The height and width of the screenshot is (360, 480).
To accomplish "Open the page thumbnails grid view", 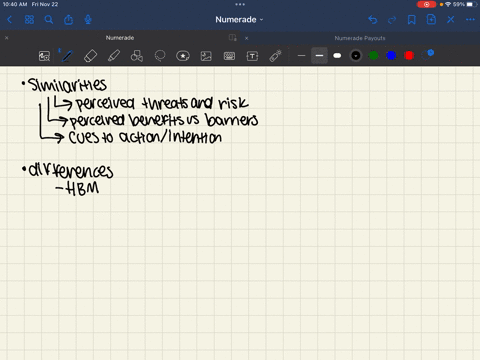I will (x=29, y=20).
